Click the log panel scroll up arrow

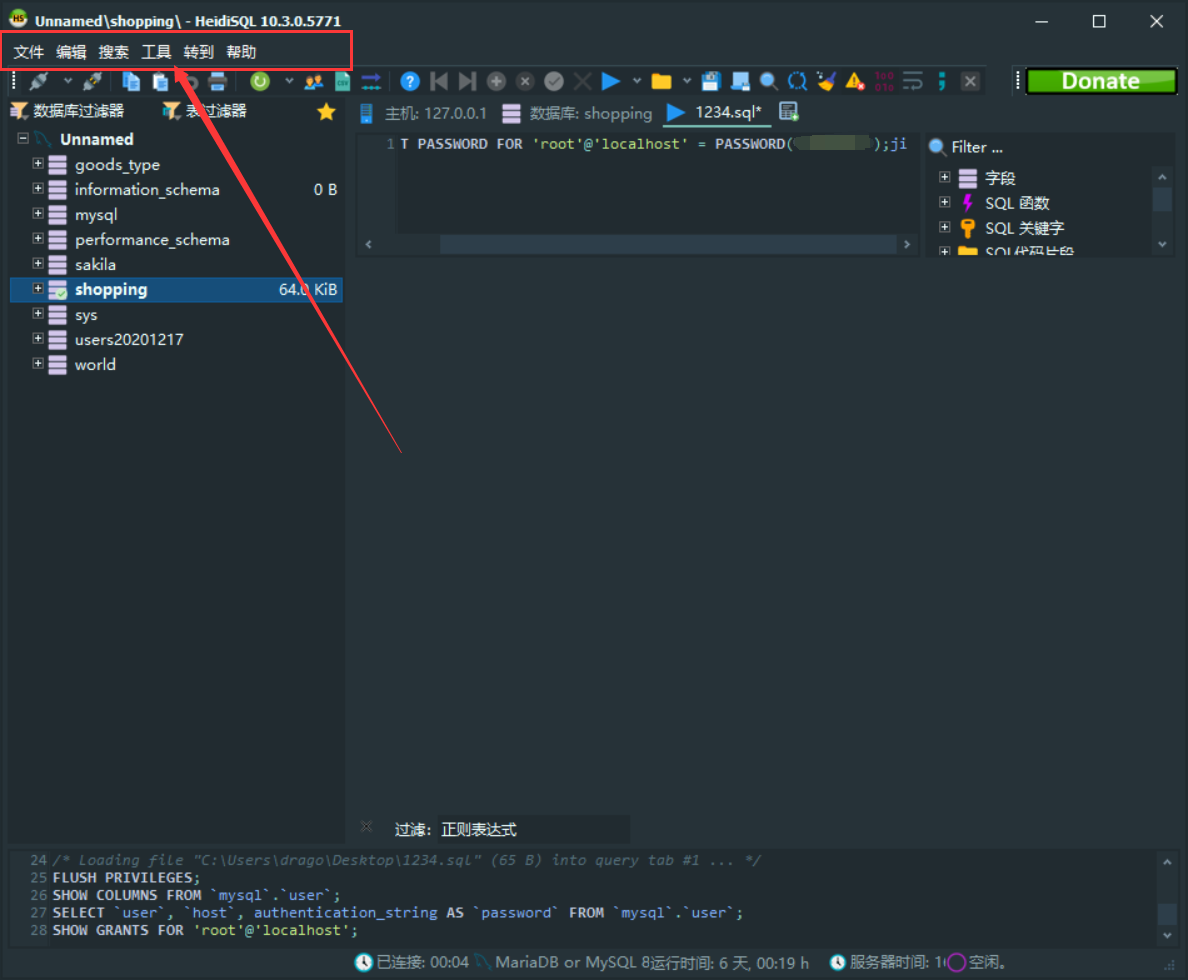tap(1167, 863)
